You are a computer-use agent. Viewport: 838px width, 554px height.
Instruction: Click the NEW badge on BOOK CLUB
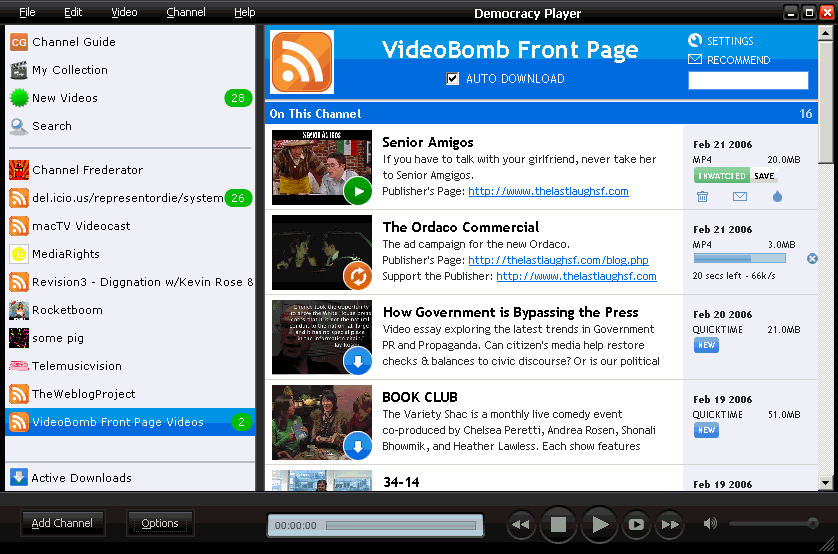click(x=706, y=430)
